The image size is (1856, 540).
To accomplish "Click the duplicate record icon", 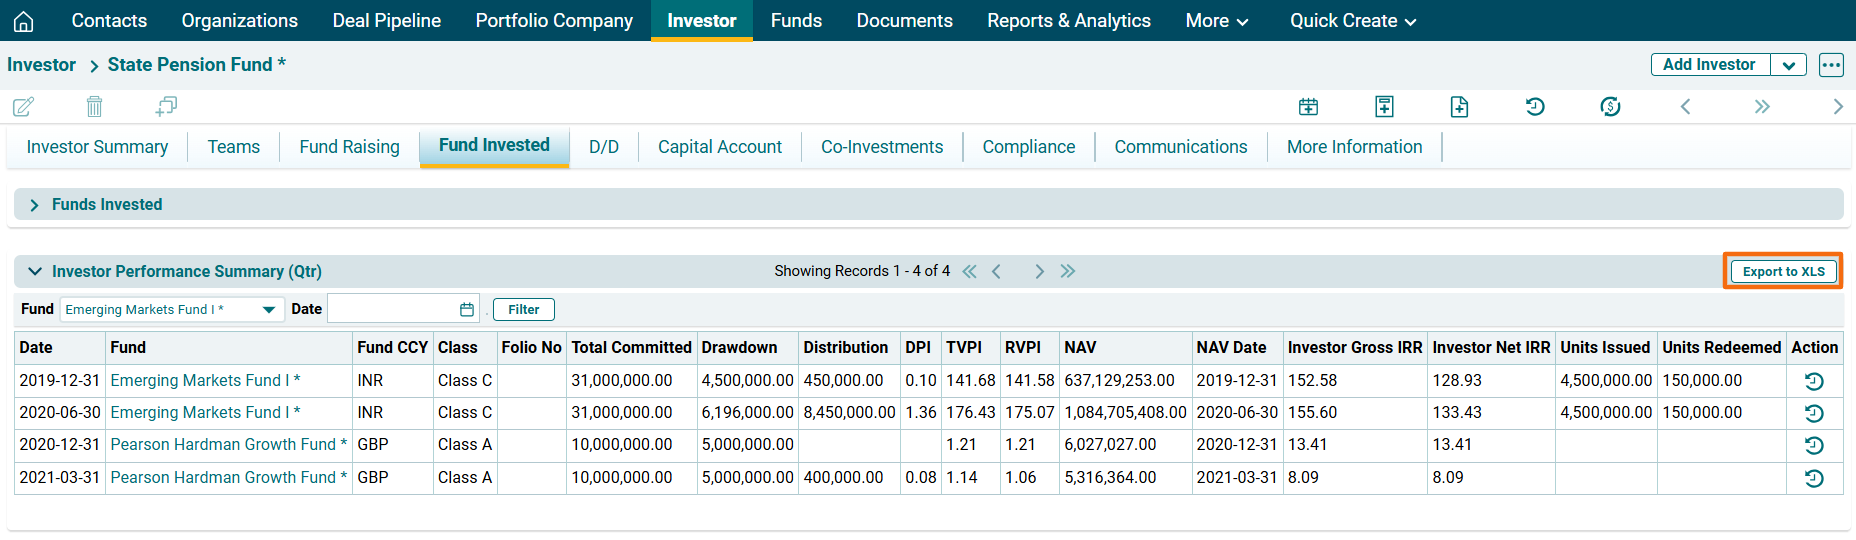I will point(166,106).
